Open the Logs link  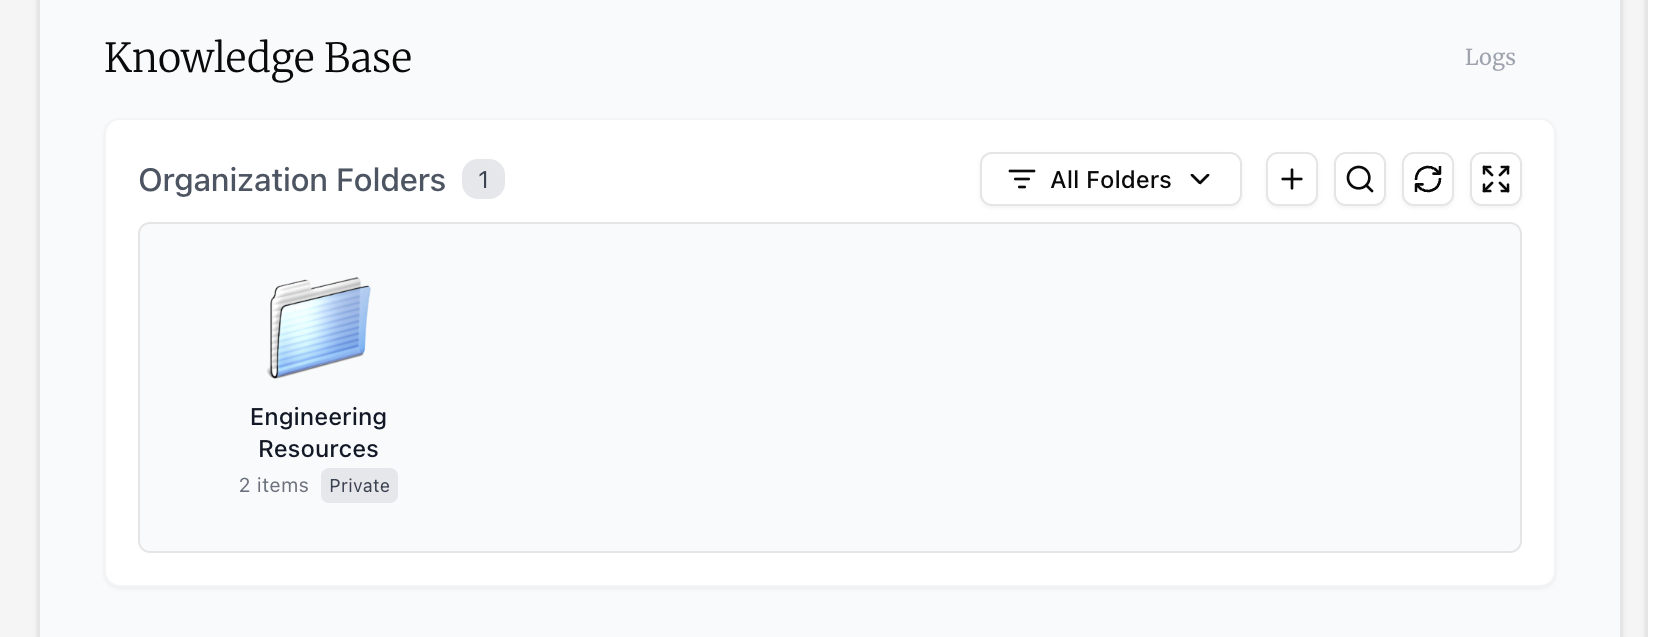1489,58
